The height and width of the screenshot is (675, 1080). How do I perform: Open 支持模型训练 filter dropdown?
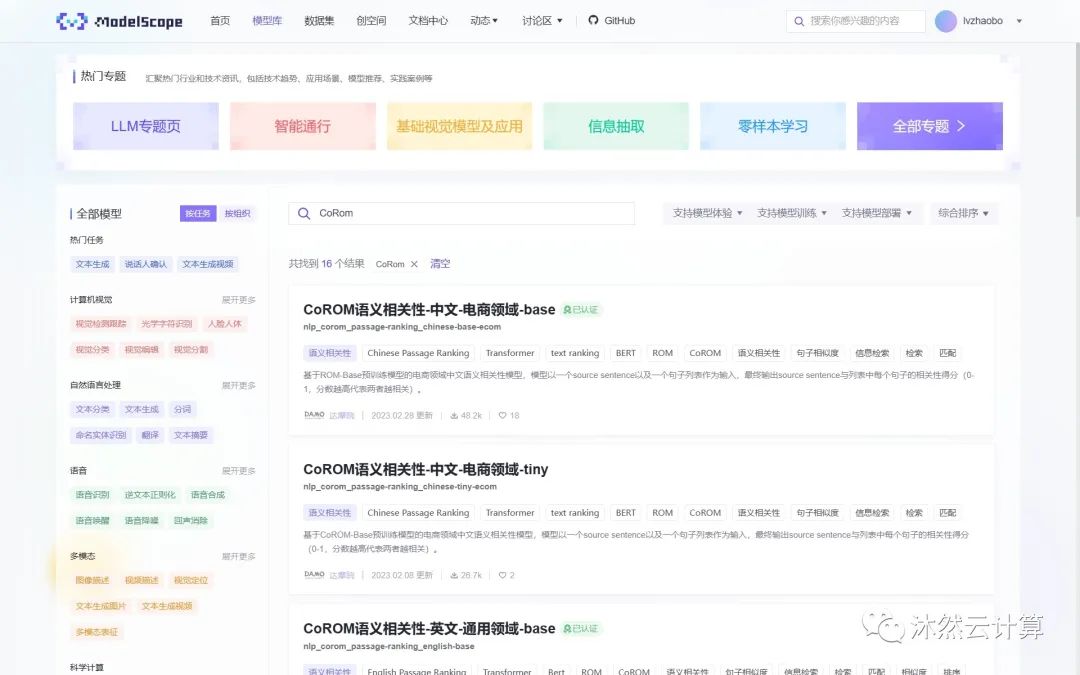click(791, 214)
